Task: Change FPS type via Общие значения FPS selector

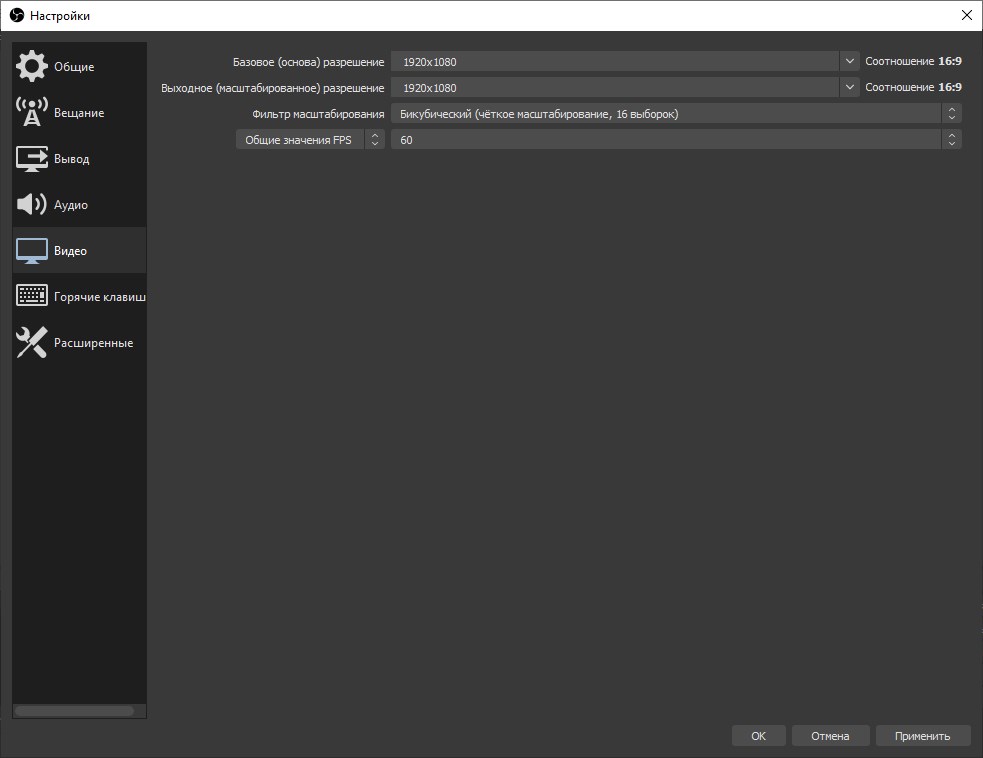Action: (309, 140)
